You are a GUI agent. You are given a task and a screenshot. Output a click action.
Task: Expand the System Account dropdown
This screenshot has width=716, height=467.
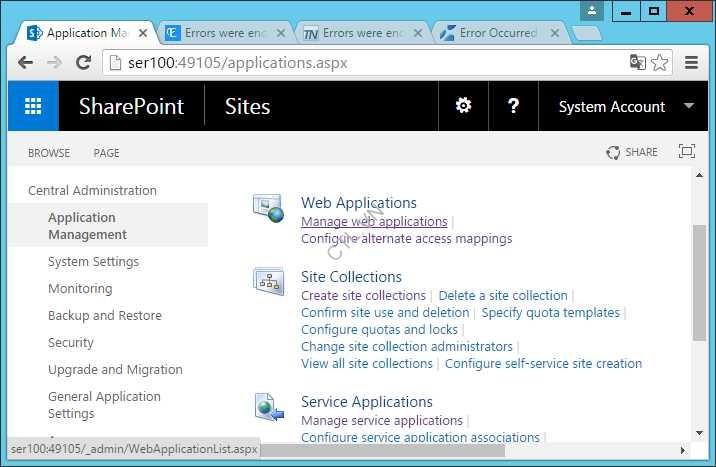688,106
